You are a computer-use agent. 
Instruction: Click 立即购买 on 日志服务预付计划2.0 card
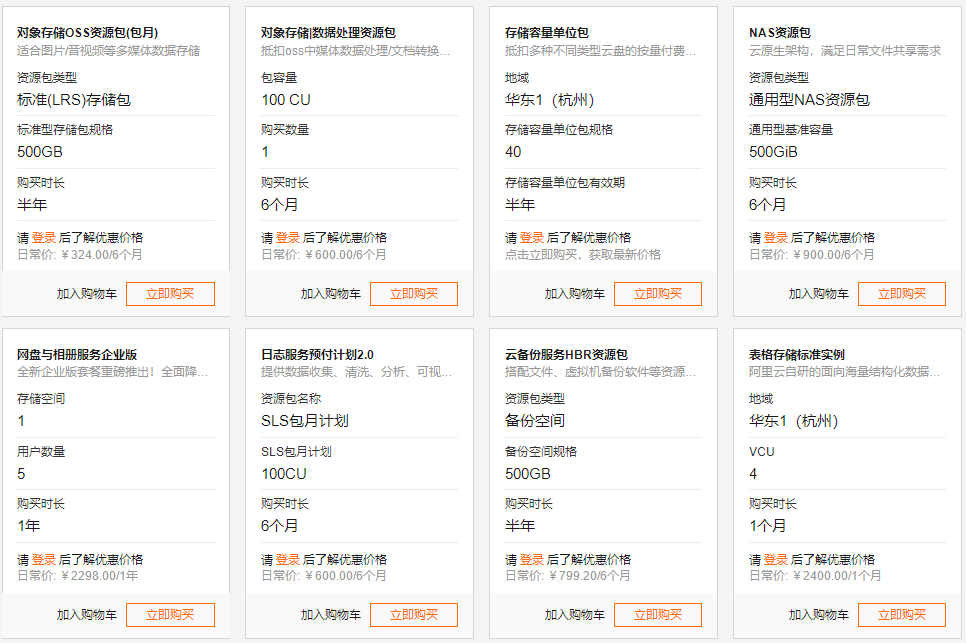pyautogui.click(x=413, y=615)
